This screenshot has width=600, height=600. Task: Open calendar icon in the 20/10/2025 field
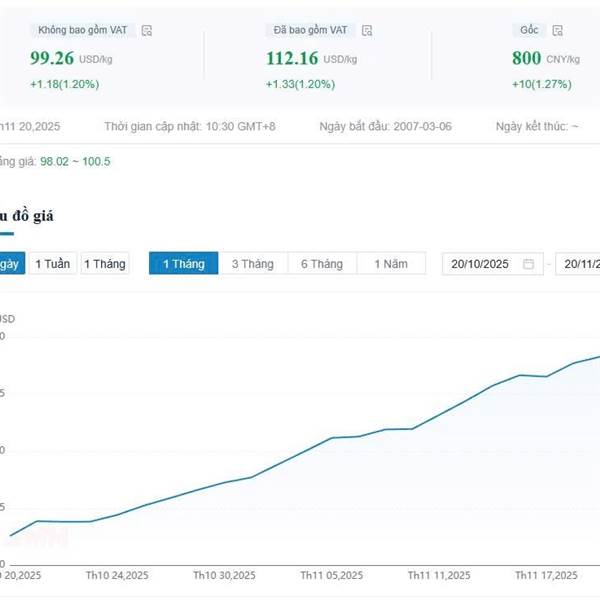528,264
